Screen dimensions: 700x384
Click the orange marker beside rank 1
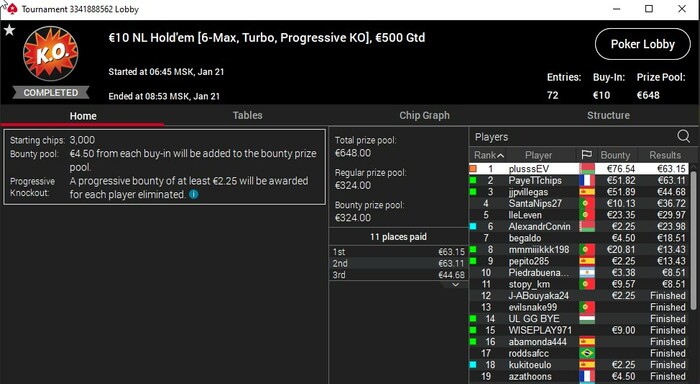[473, 169]
